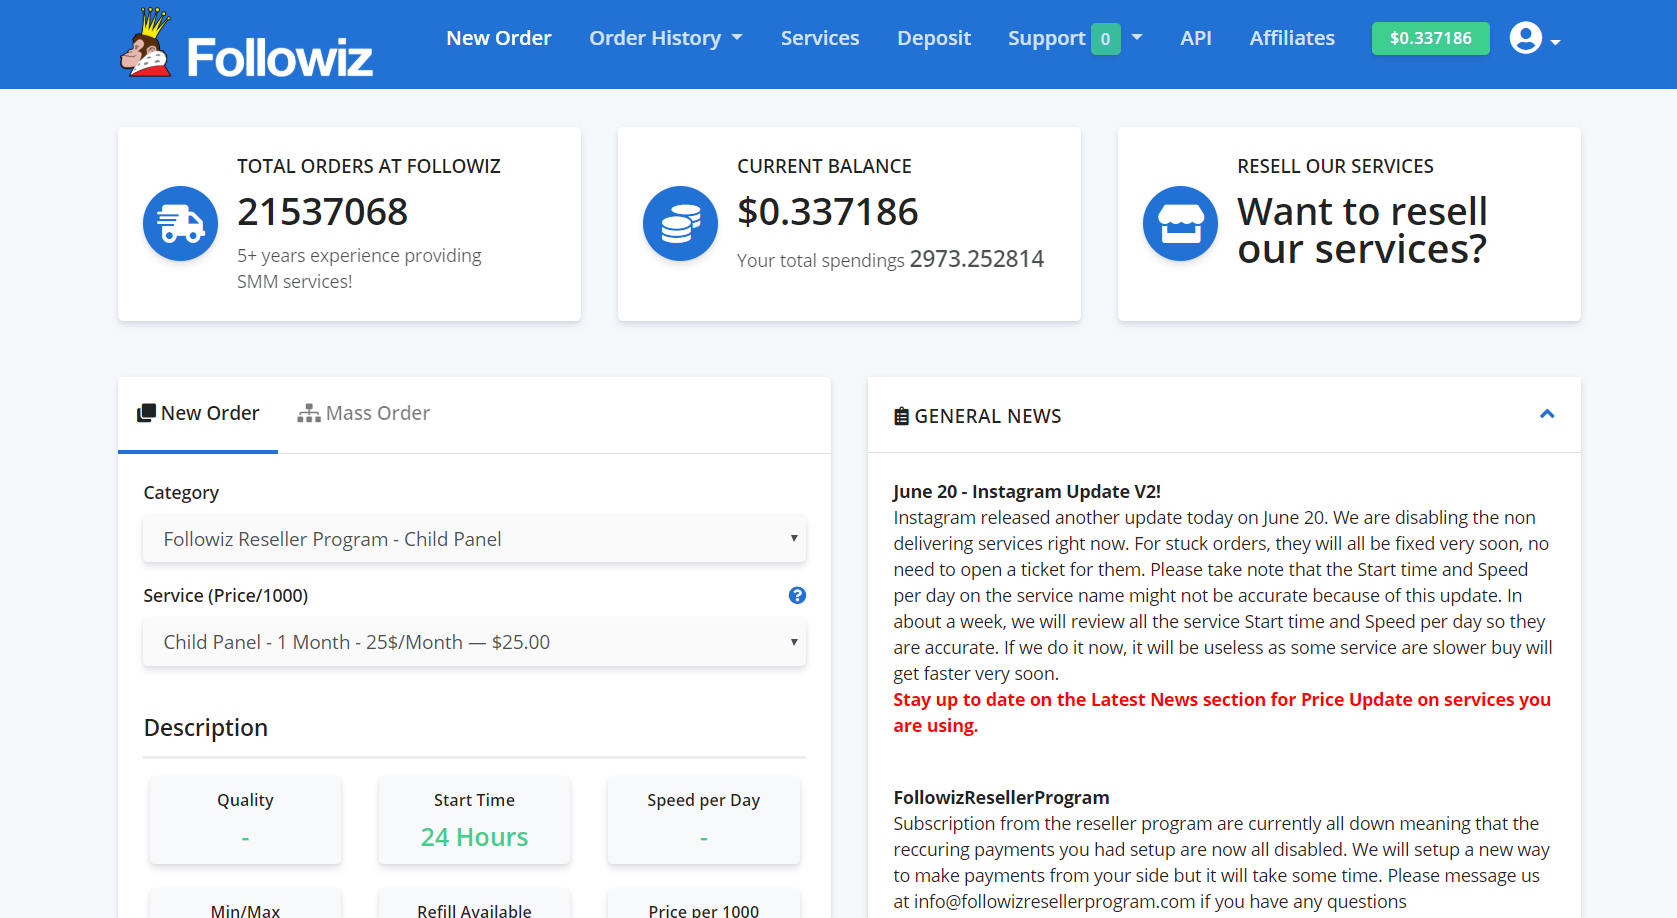This screenshot has width=1677, height=918.
Task: Click the total spendings value 2973.252814
Action: coord(977,259)
